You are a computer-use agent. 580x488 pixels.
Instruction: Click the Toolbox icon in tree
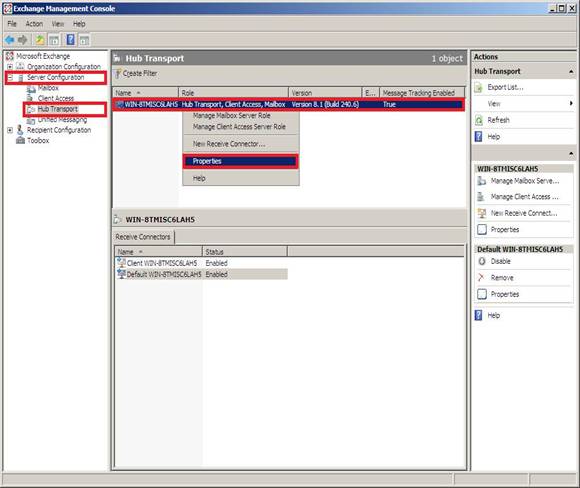(21, 140)
